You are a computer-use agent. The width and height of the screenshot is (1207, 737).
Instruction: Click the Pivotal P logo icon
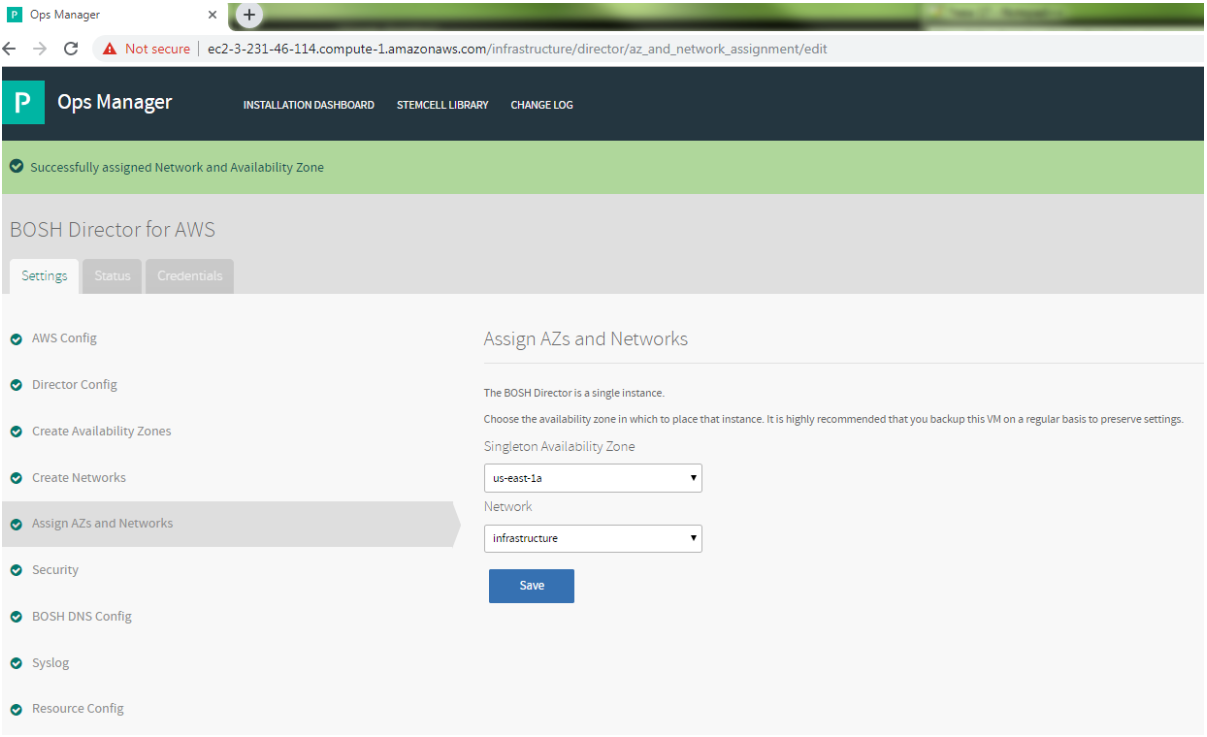coord(23,103)
